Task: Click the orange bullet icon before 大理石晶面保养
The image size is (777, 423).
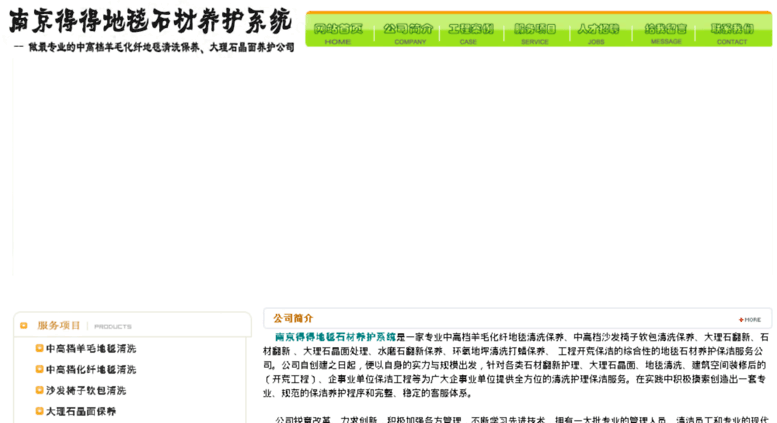Action: (x=39, y=411)
